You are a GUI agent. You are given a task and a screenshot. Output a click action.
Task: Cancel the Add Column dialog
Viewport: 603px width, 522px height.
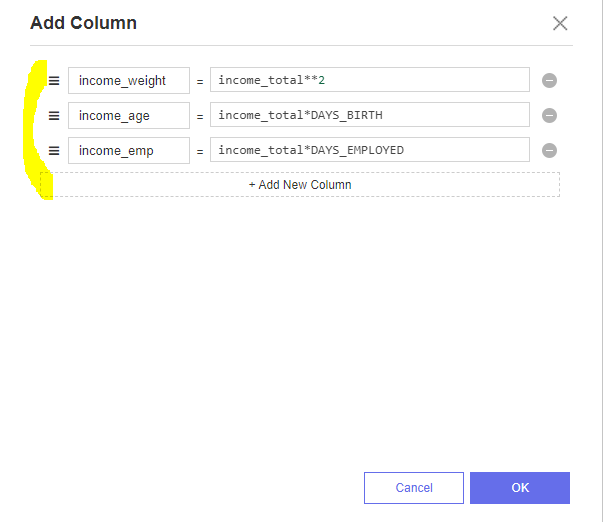pyautogui.click(x=414, y=488)
